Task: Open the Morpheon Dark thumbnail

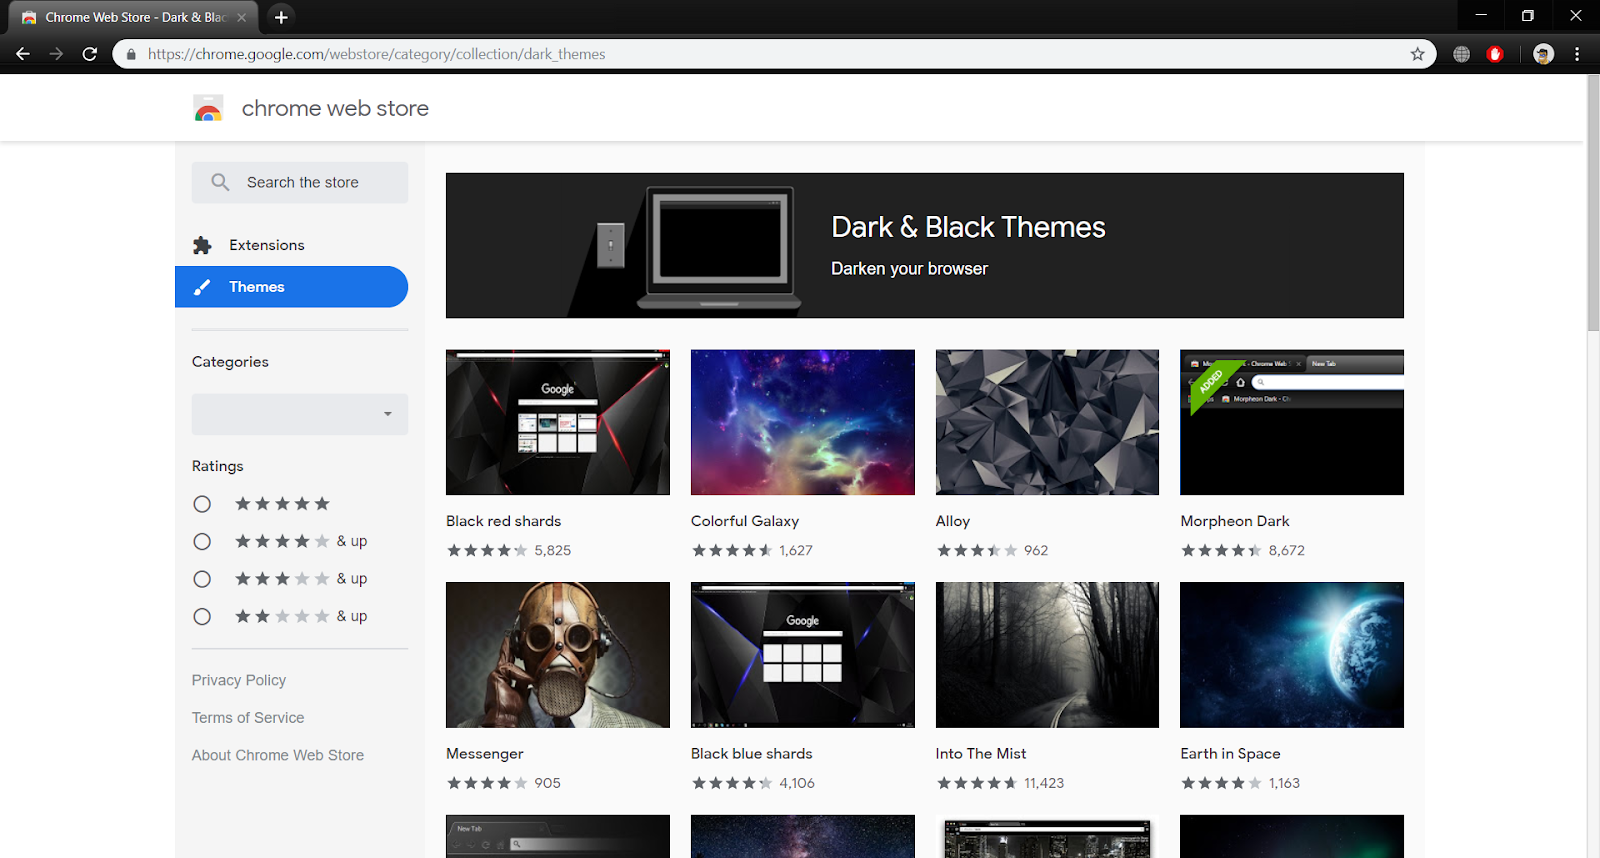Action: pyautogui.click(x=1292, y=422)
